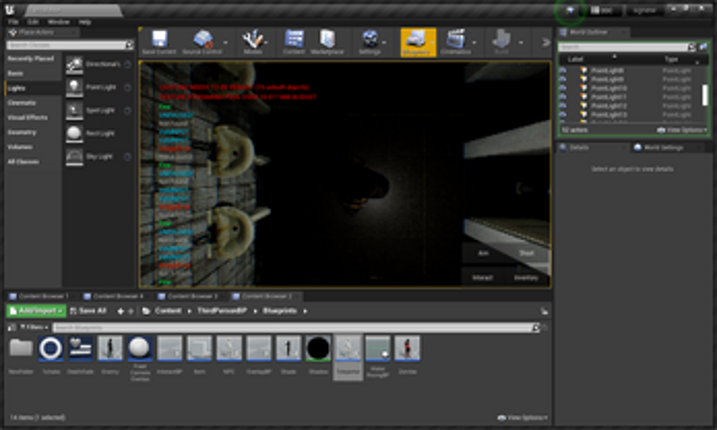Click the World Outliner add folder icon

pos(703,47)
